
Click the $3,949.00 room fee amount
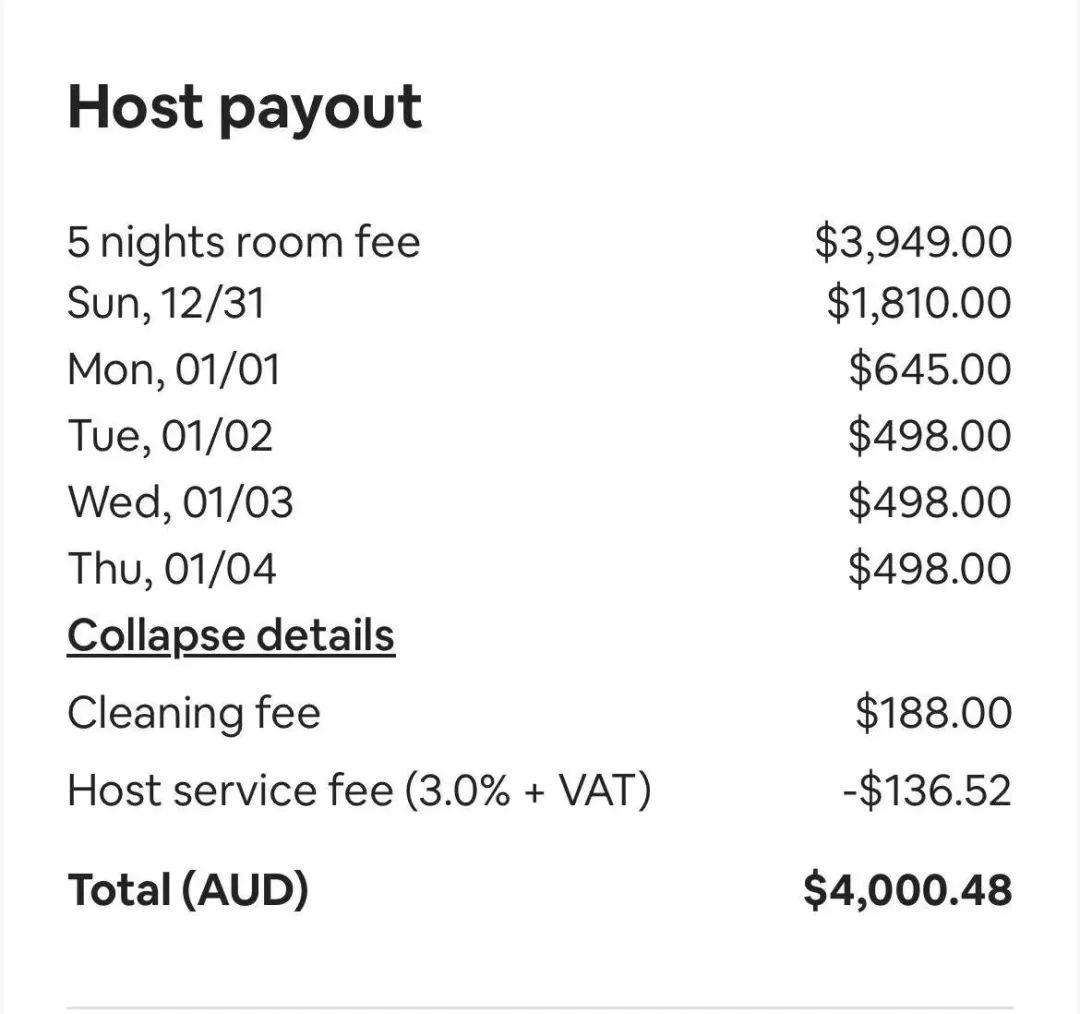click(x=912, y=243)
